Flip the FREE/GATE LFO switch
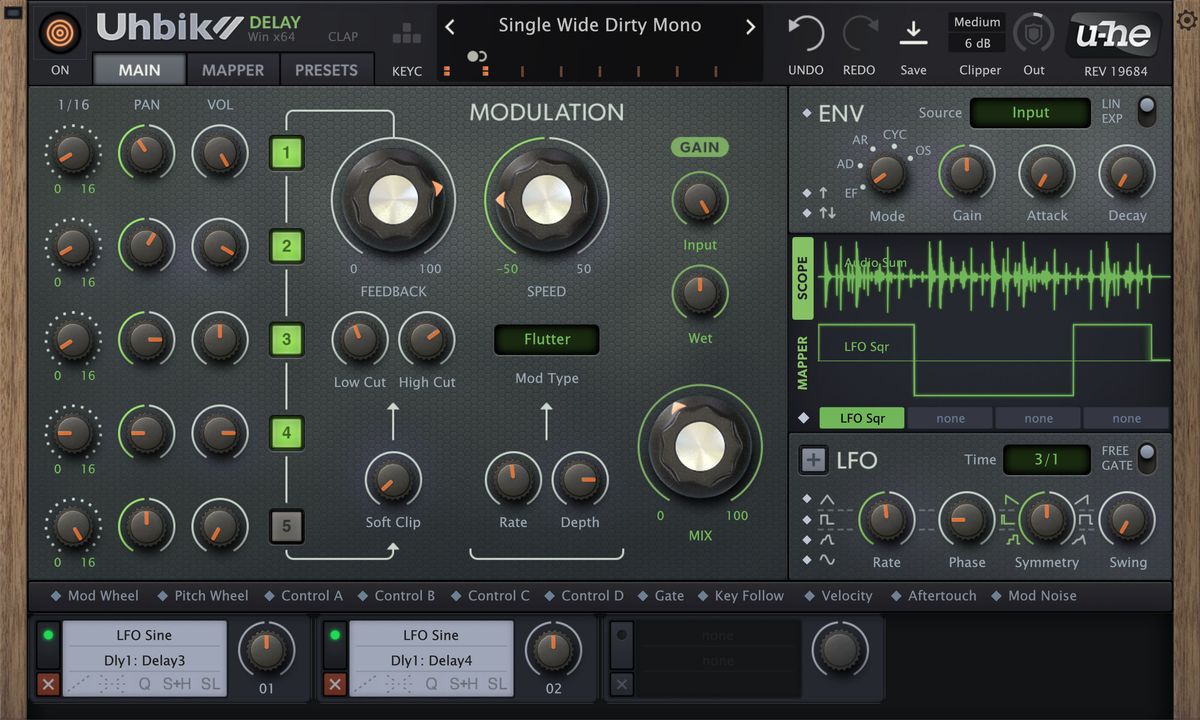1200x720 pixels. (x=1146, y=458)
